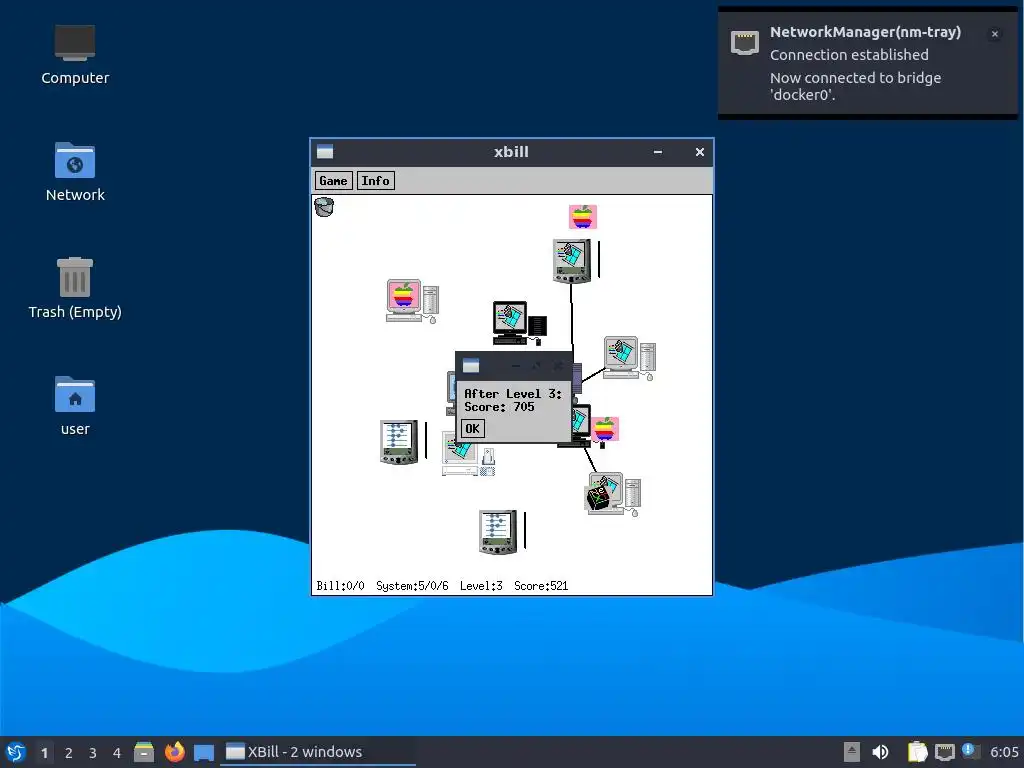
Task: Click the Score:521 status text
Action: coord(541,586)
